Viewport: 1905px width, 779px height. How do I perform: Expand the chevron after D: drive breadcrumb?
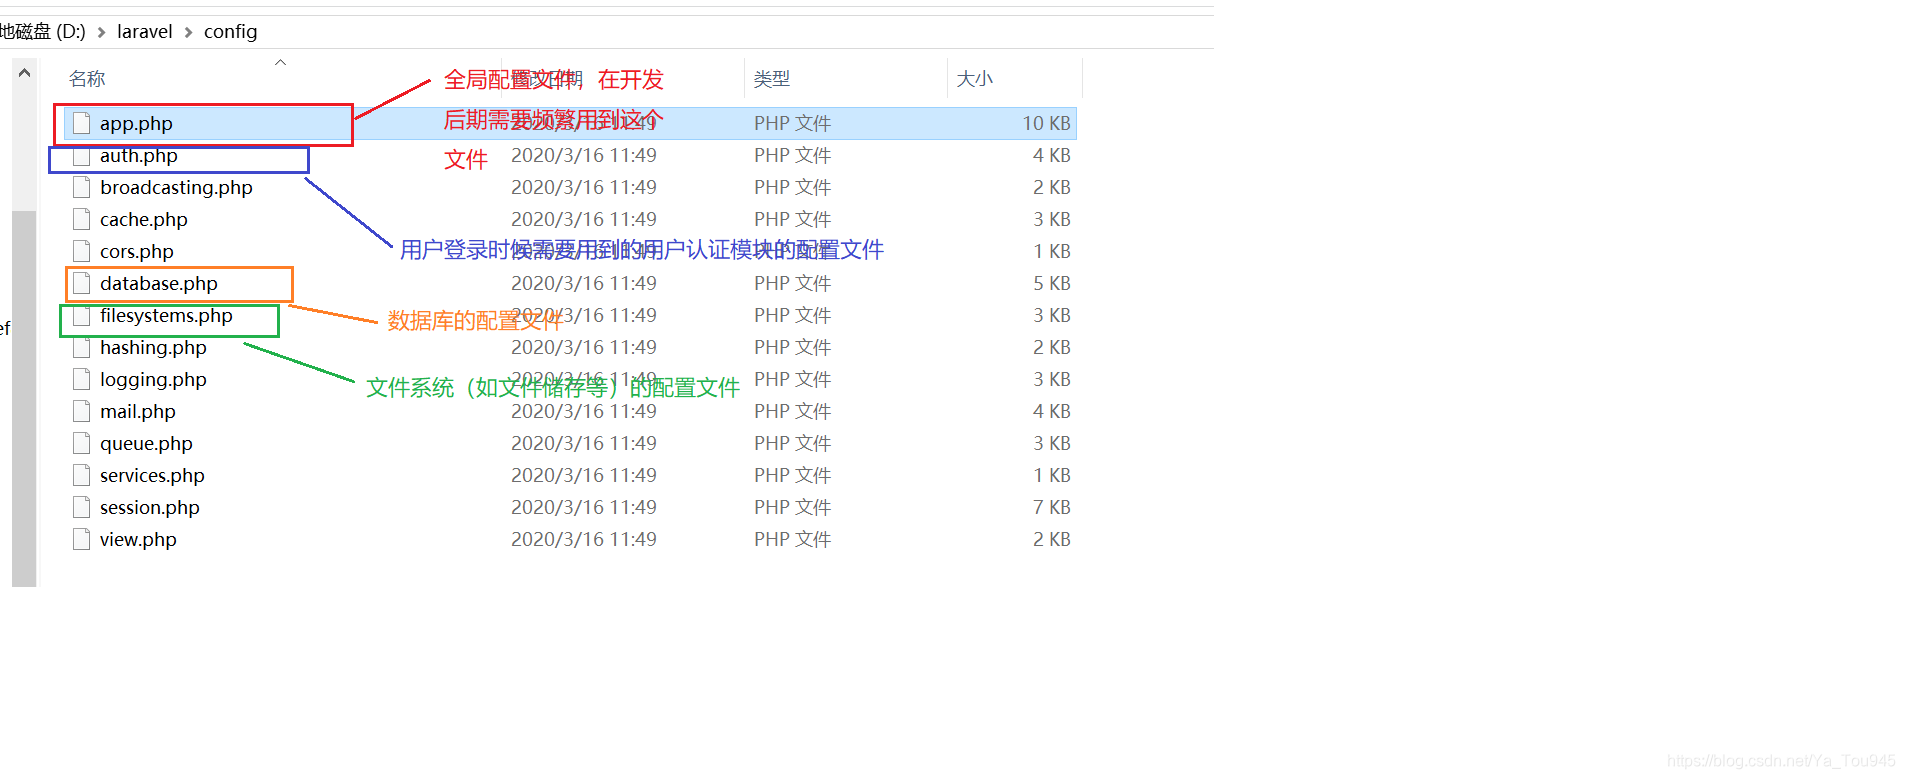point(101,32)
